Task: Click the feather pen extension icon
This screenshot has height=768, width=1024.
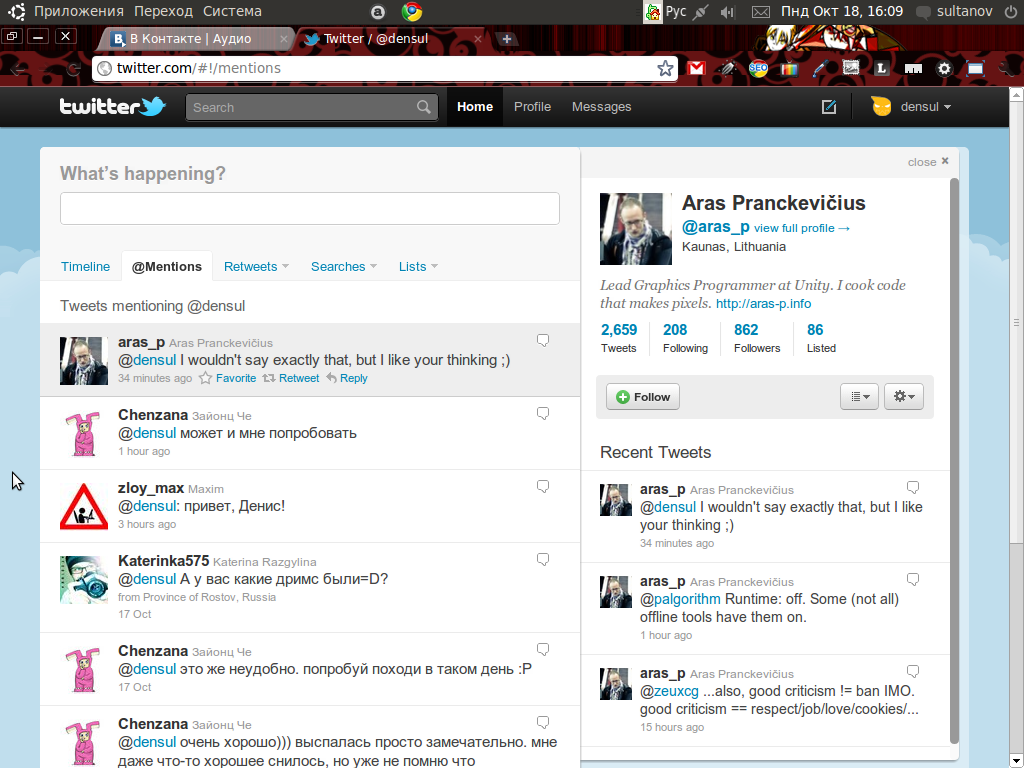Action: (x=726, y=68)
